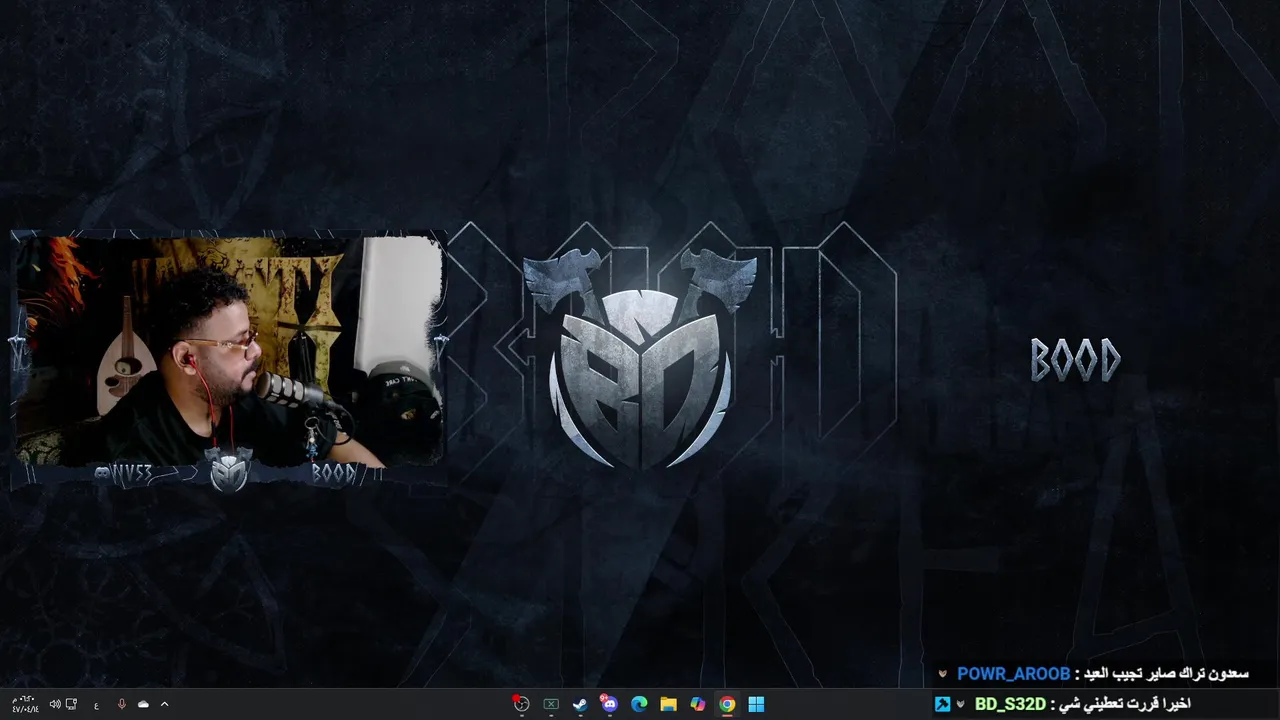Show hidden system tray icons
The width and height of the screenshot is (1280, 720).
coord(165,704)
